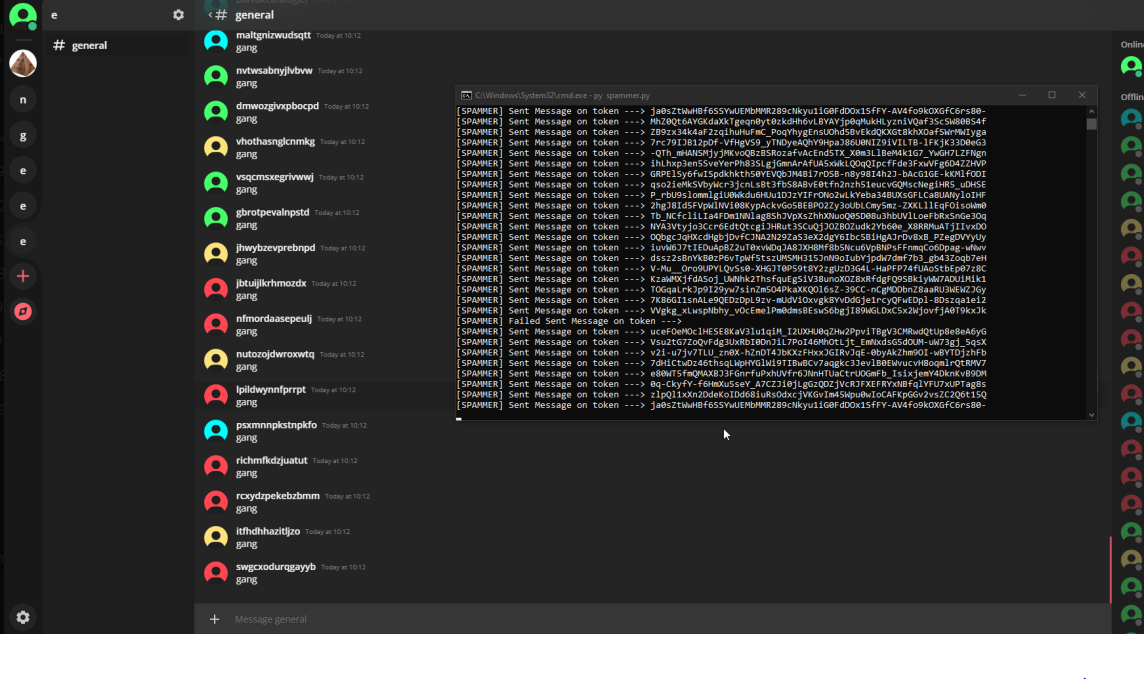Click username dmwozgivxpbocpd
The width and height of the screenshot is (1144, 679).
tap(277, 106)
